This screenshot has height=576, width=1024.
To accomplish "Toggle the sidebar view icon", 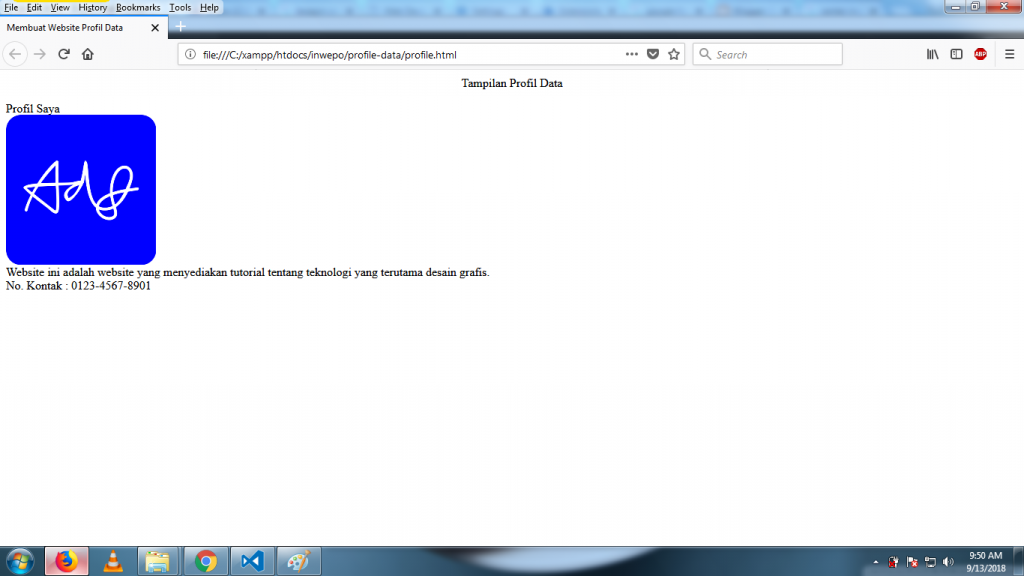I will tap(956, 54).
